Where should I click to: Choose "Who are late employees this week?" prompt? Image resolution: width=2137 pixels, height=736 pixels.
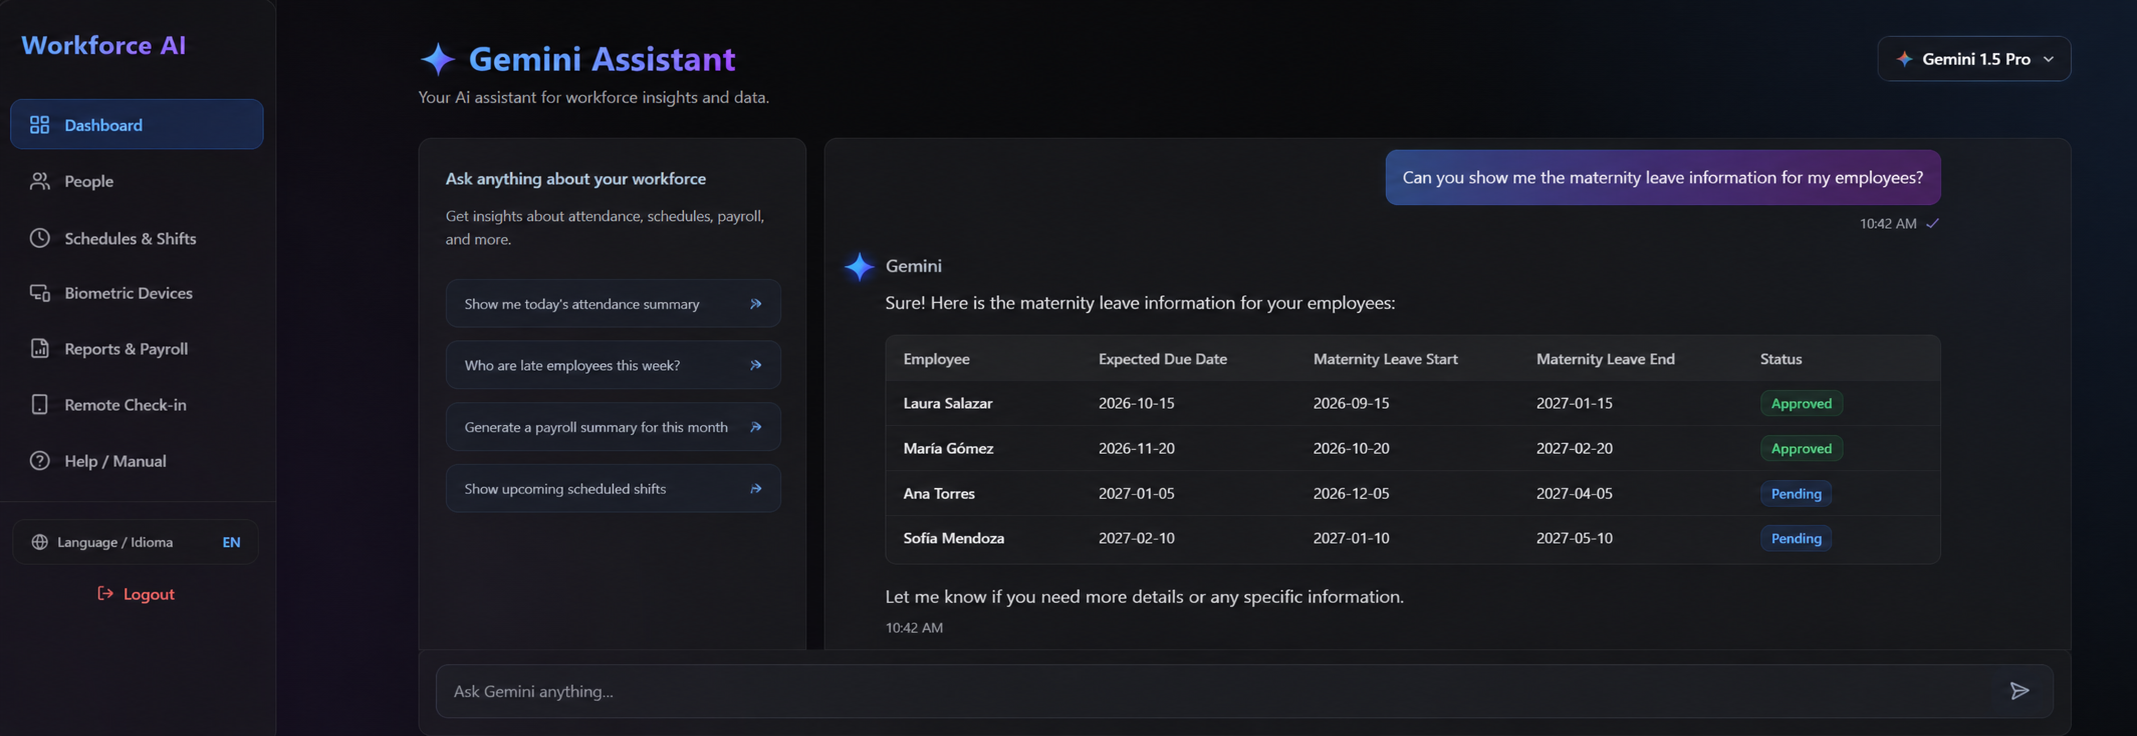[x=613, y=365]
